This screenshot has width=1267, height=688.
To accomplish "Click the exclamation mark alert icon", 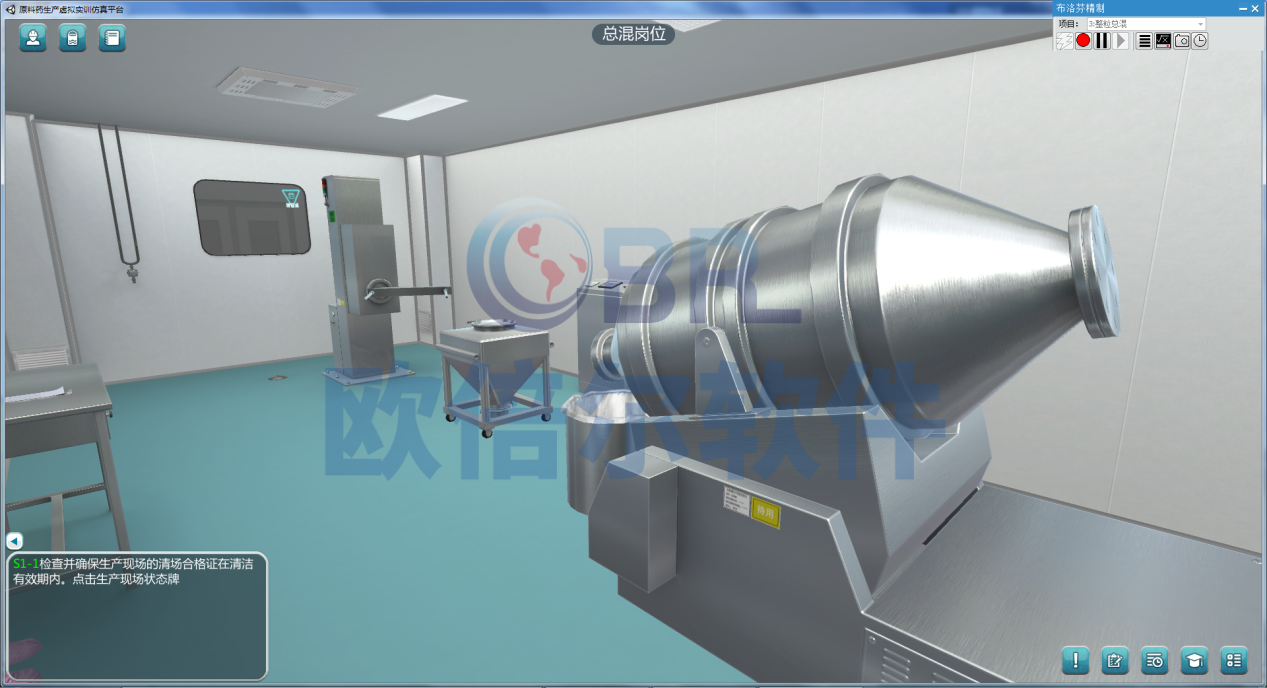I will pos(1075,660).
